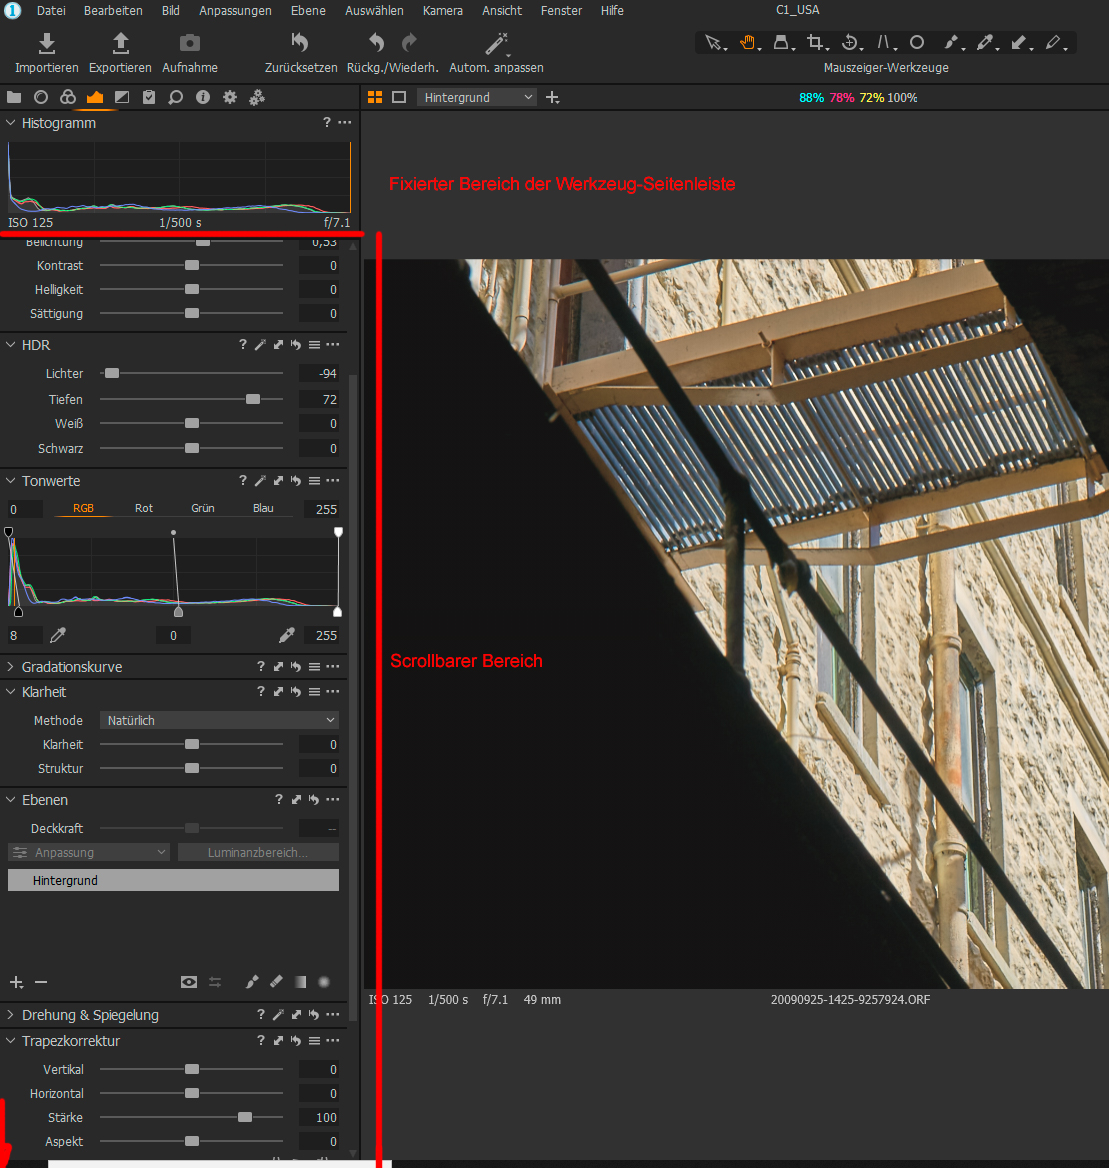The image size is (1109, 1168).
Task: Open the Methode dropdown showing Natürlich
Action: [x=219, y=720]
